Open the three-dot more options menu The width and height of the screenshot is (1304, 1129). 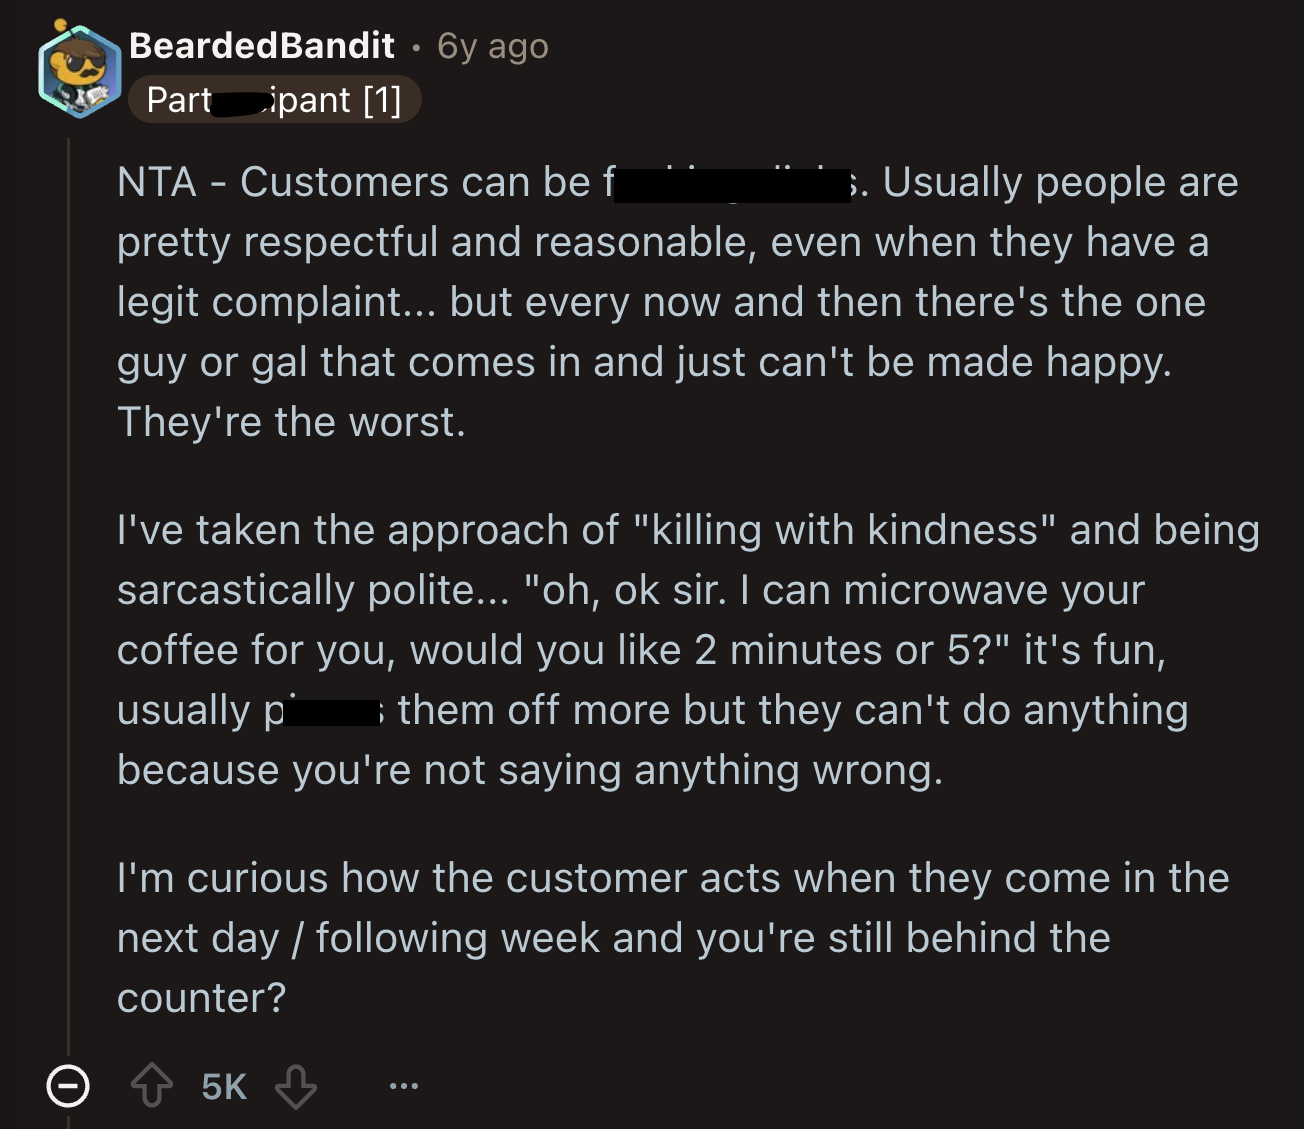(x=404, y=1086)
